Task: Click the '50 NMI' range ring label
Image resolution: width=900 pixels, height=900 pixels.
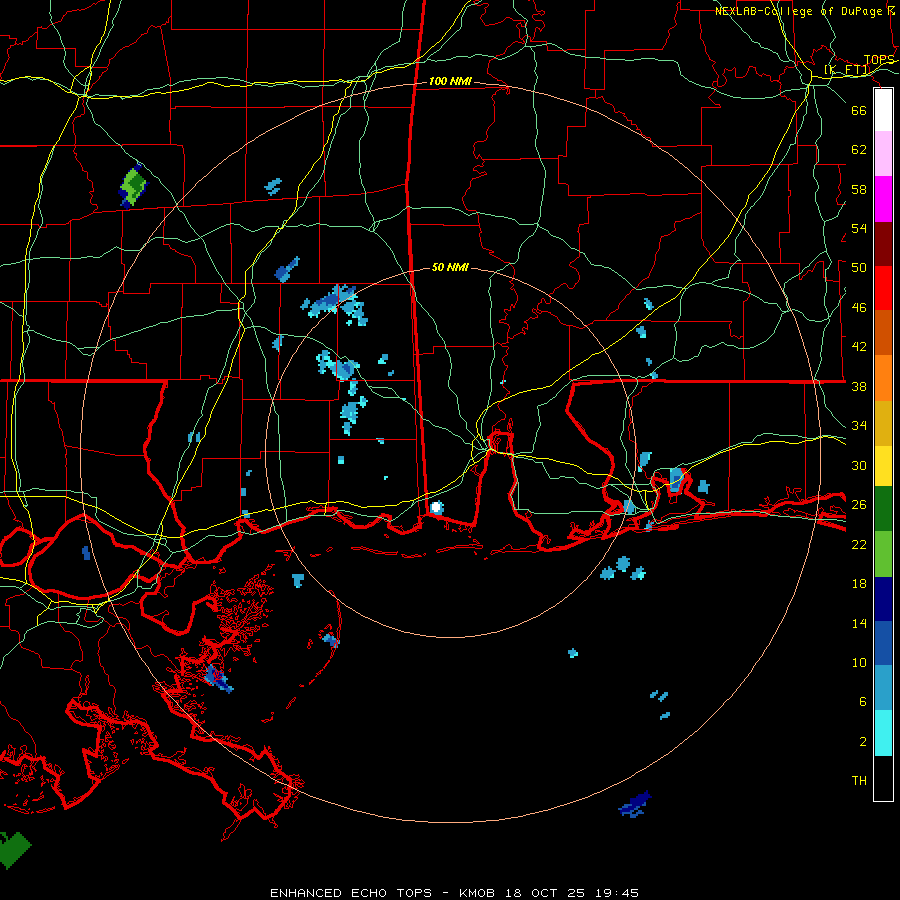Action: pyautogui.click(x=450, y=267)
